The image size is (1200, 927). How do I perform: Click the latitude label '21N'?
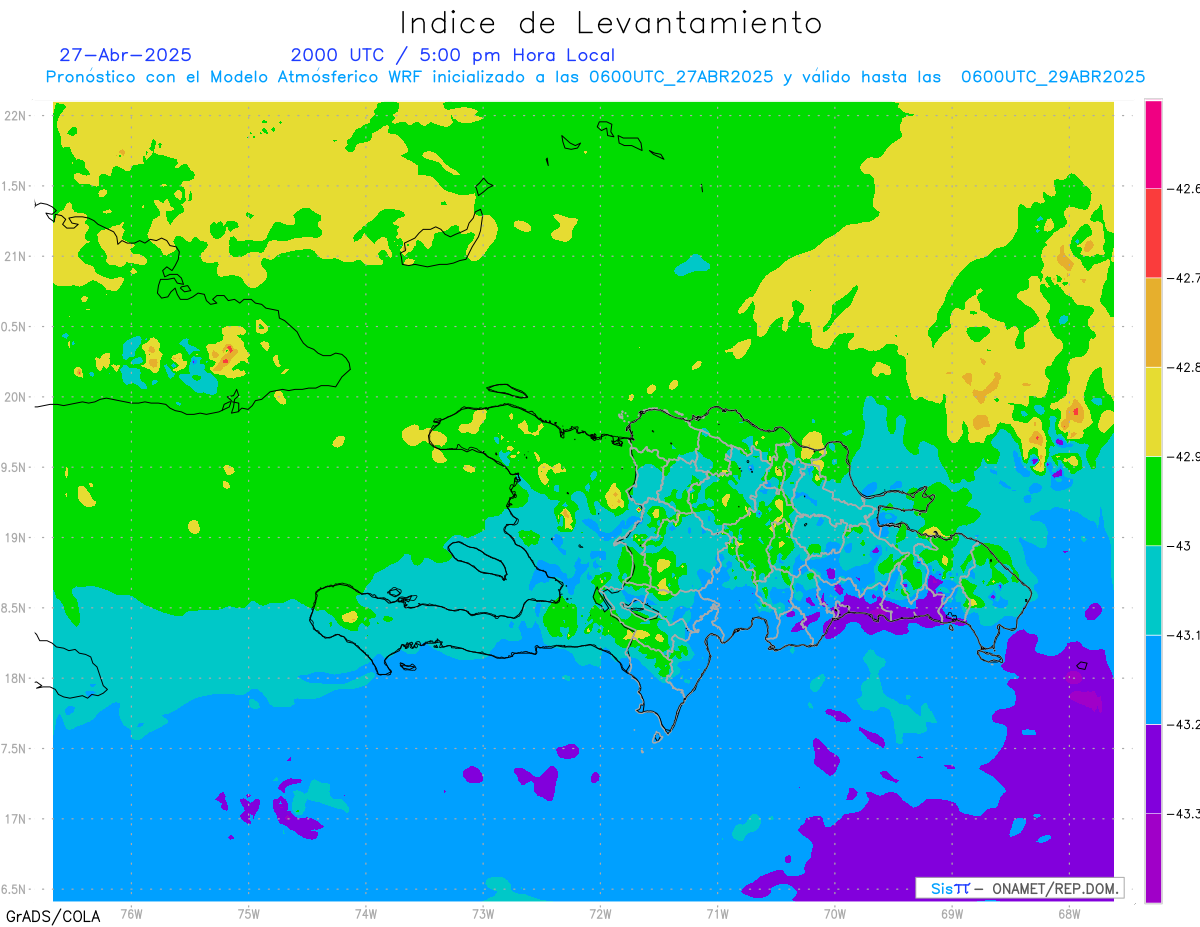tap(16, 256)
